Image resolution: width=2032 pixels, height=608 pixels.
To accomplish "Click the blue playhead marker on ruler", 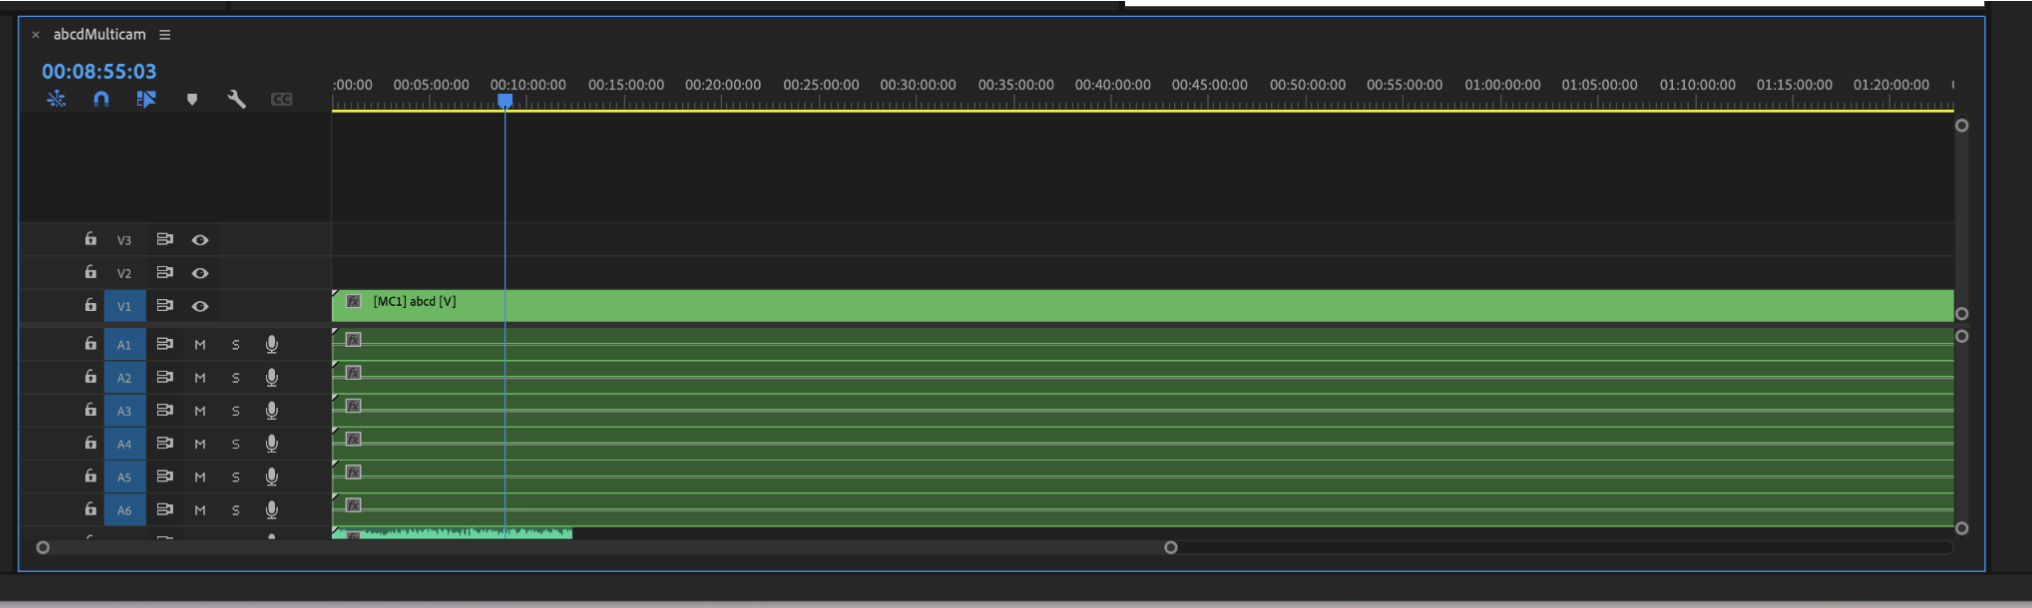I will click(505, 101).
